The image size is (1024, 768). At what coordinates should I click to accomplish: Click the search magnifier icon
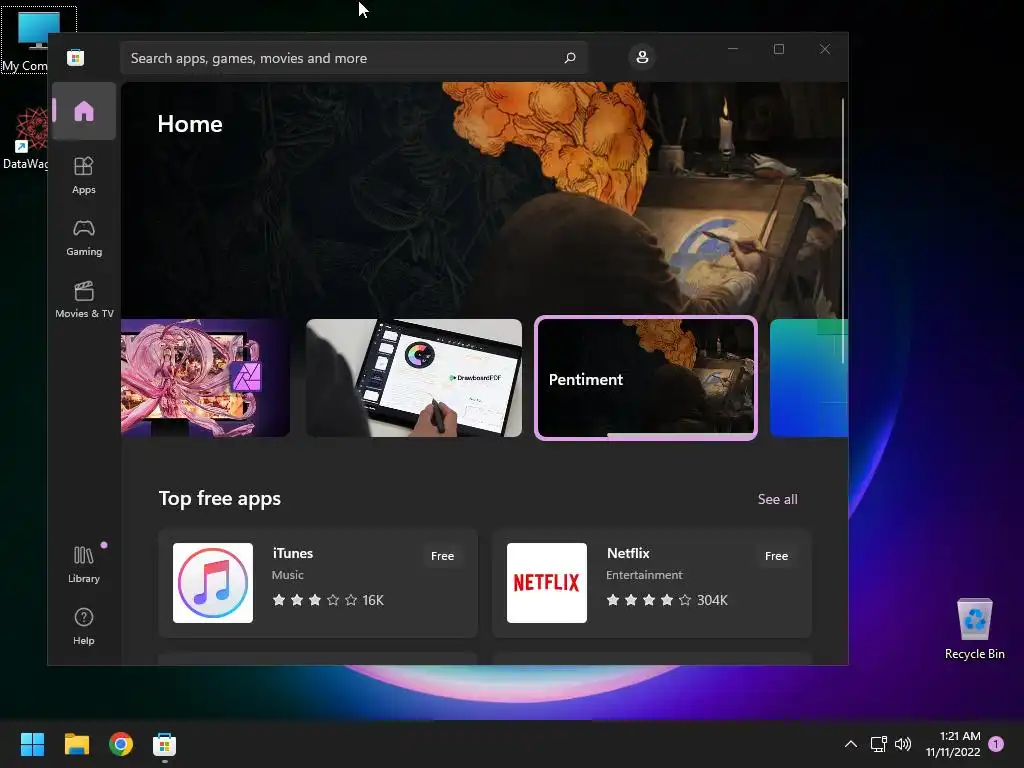tap(569, 58)
